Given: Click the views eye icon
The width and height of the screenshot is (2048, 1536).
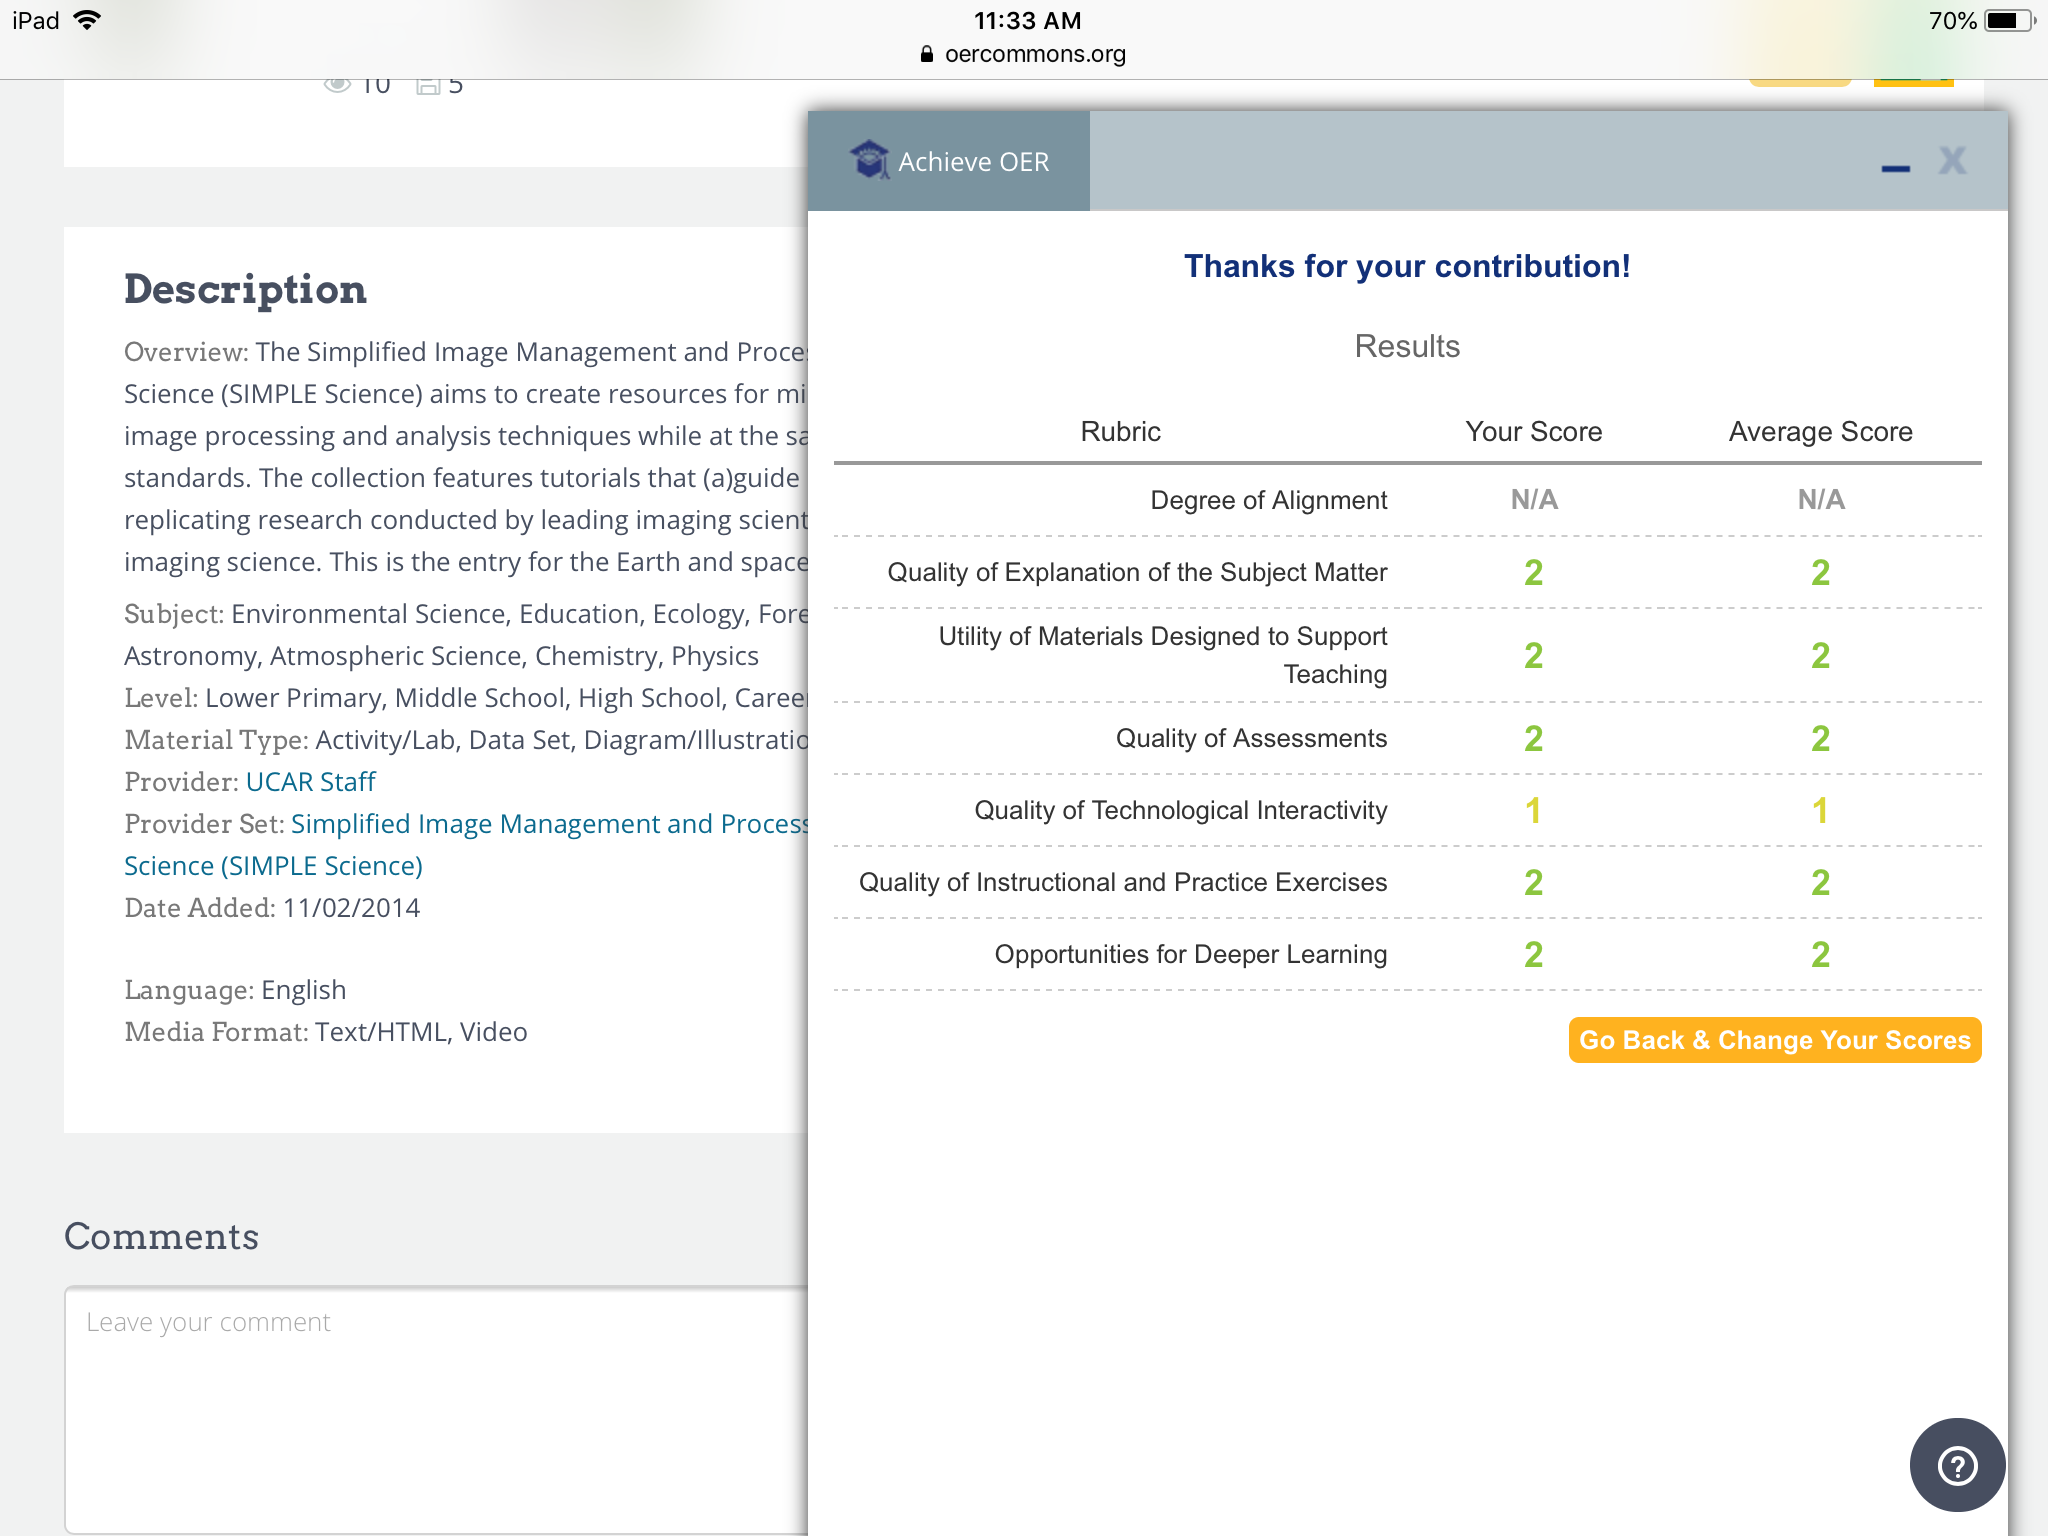Looking at the screenshot, I should [338, 85].
